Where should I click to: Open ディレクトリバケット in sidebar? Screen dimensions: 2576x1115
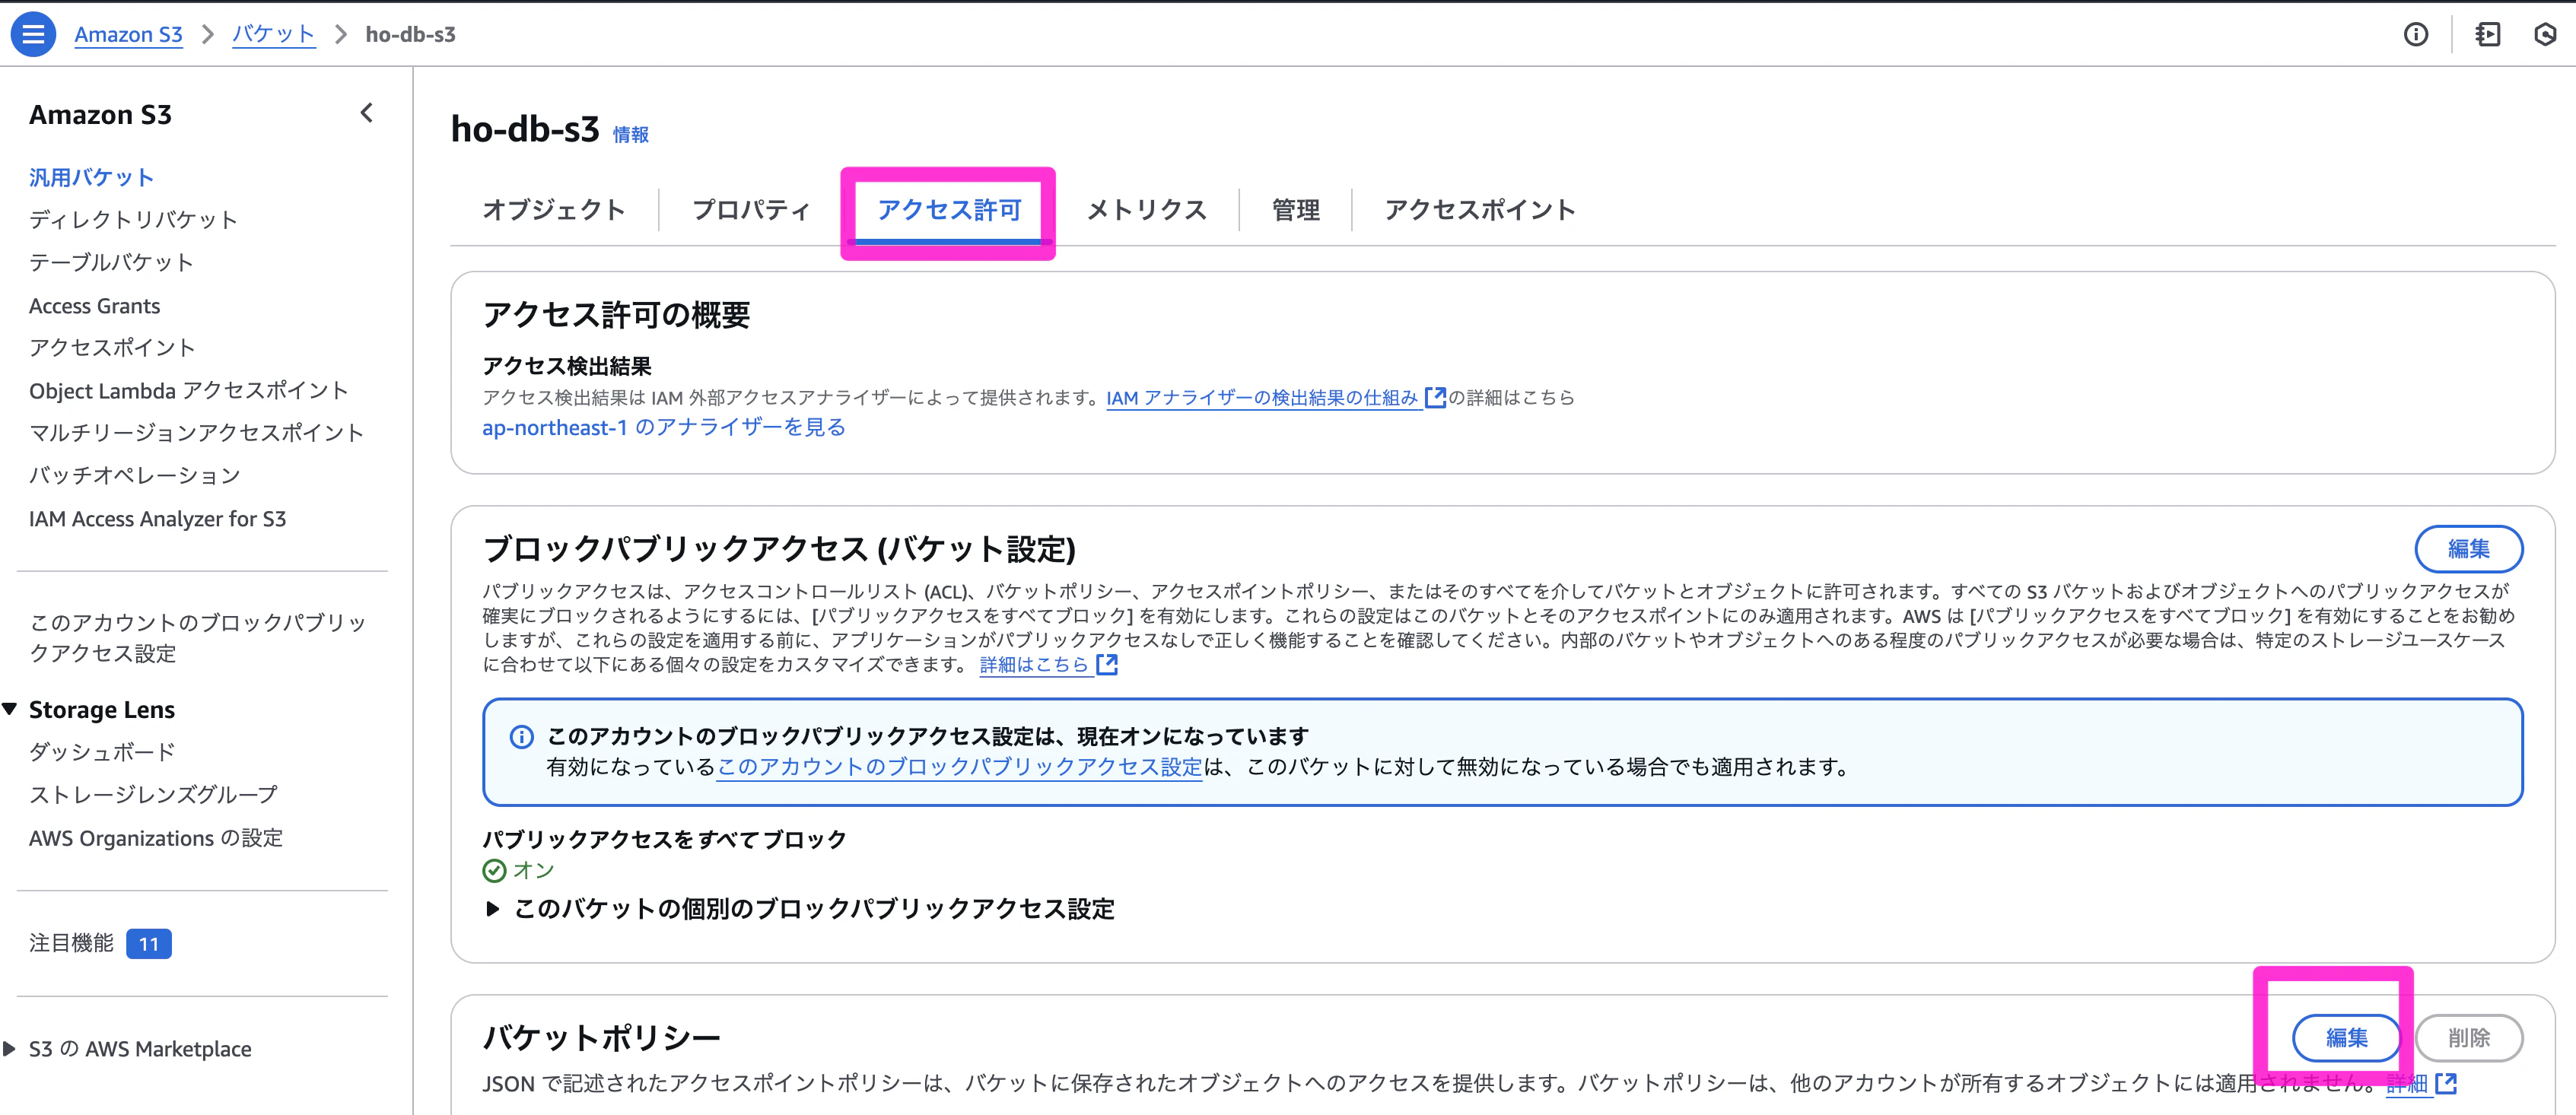(x=134, y=220)
